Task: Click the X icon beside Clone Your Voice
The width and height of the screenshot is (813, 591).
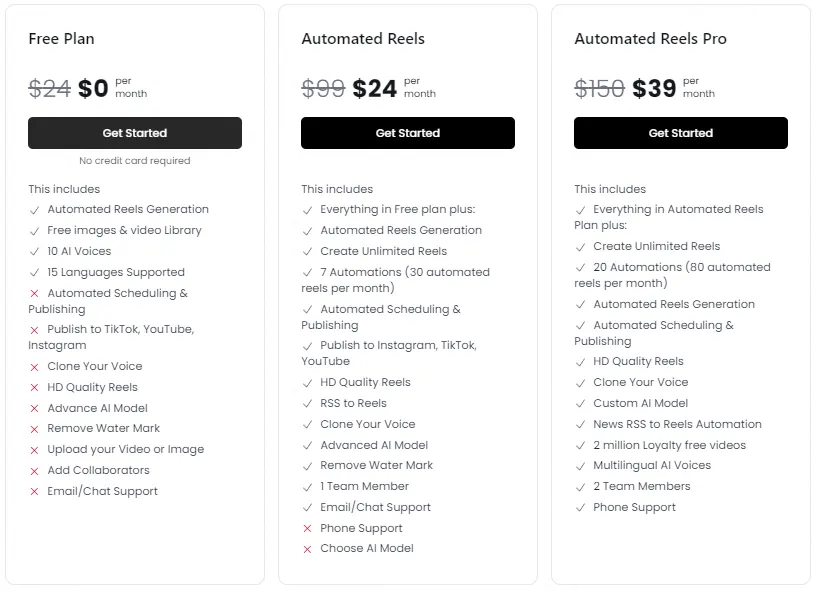Action: [35, 366]
